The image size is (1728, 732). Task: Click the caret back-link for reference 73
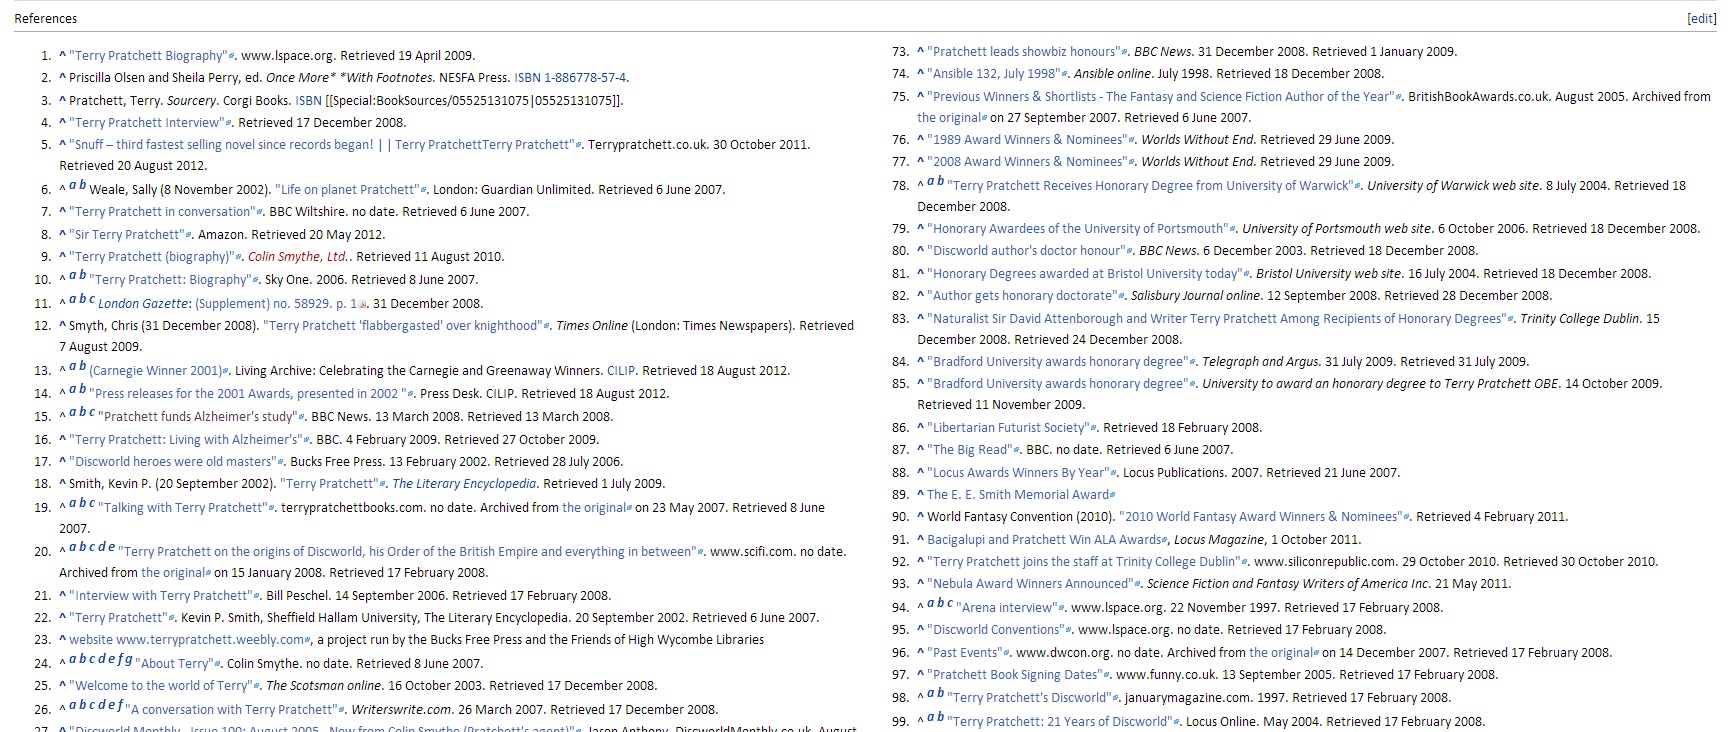coord(920,52)
